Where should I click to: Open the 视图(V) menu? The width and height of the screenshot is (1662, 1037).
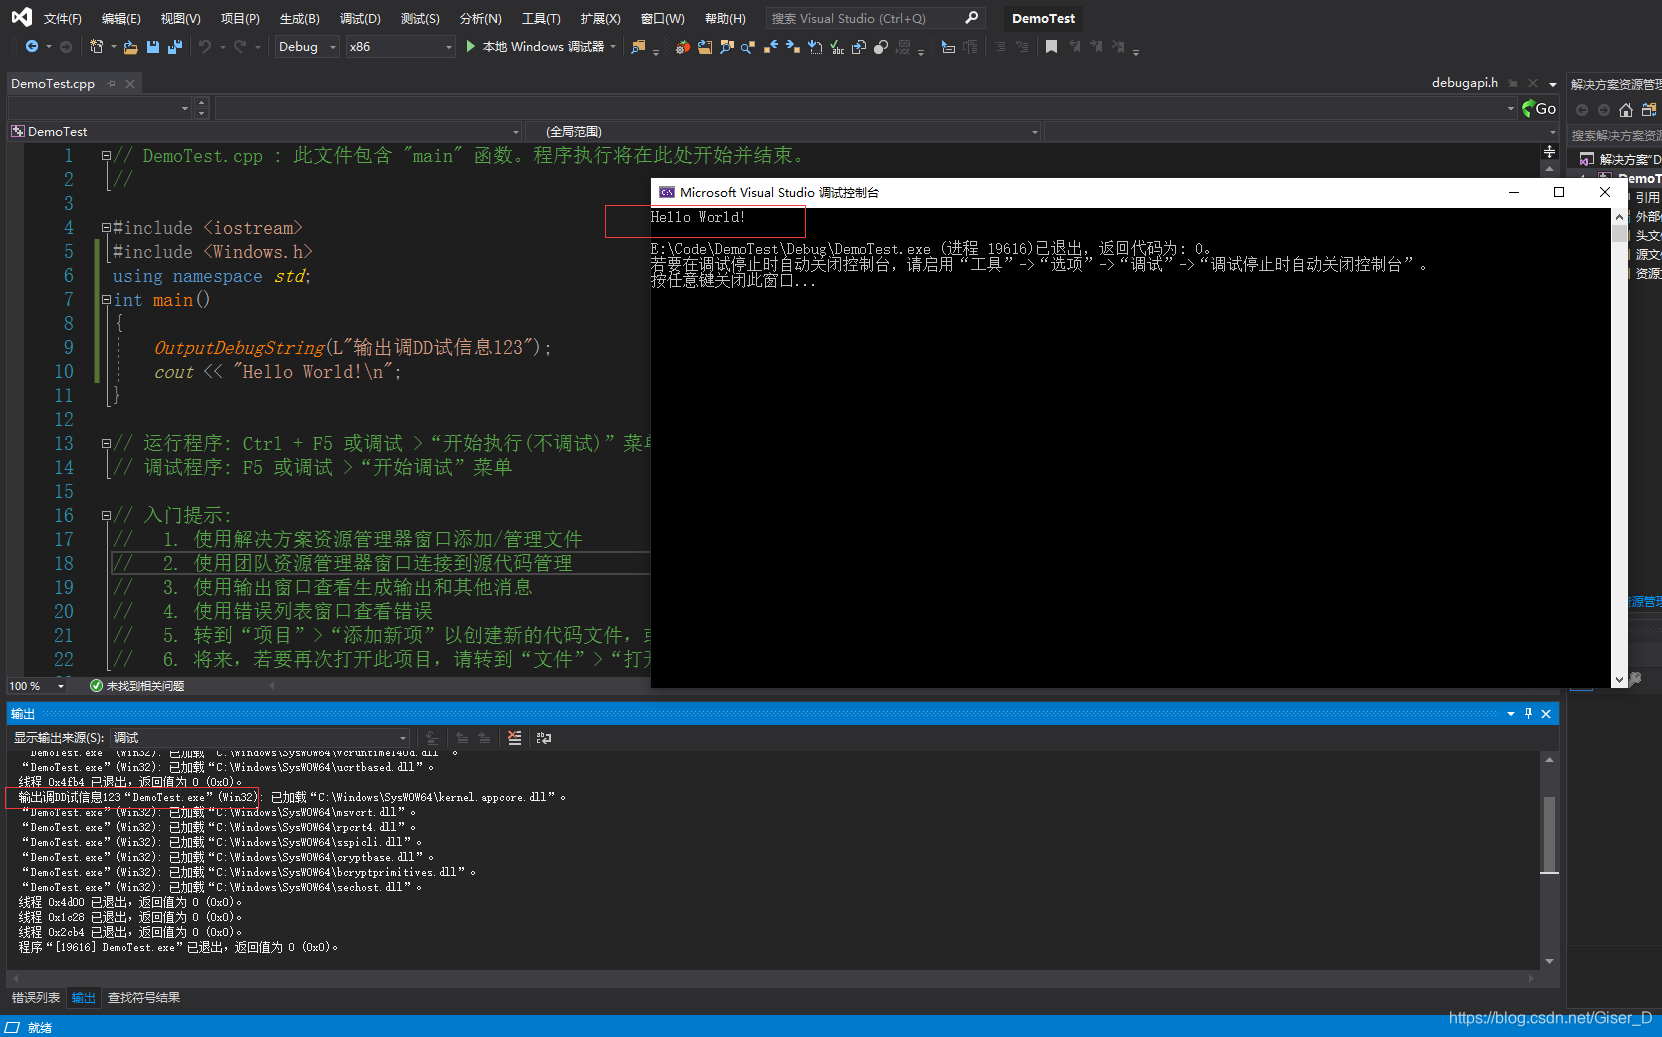pos(180,19)
